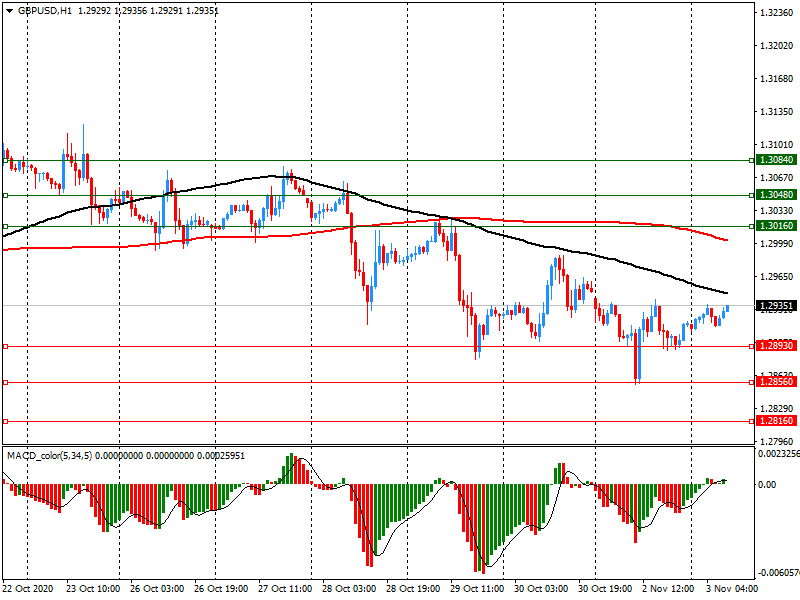The height and width of the screenshot is (600, 800).
Task: Select the 1.30160 green level label
Action: 776,226
